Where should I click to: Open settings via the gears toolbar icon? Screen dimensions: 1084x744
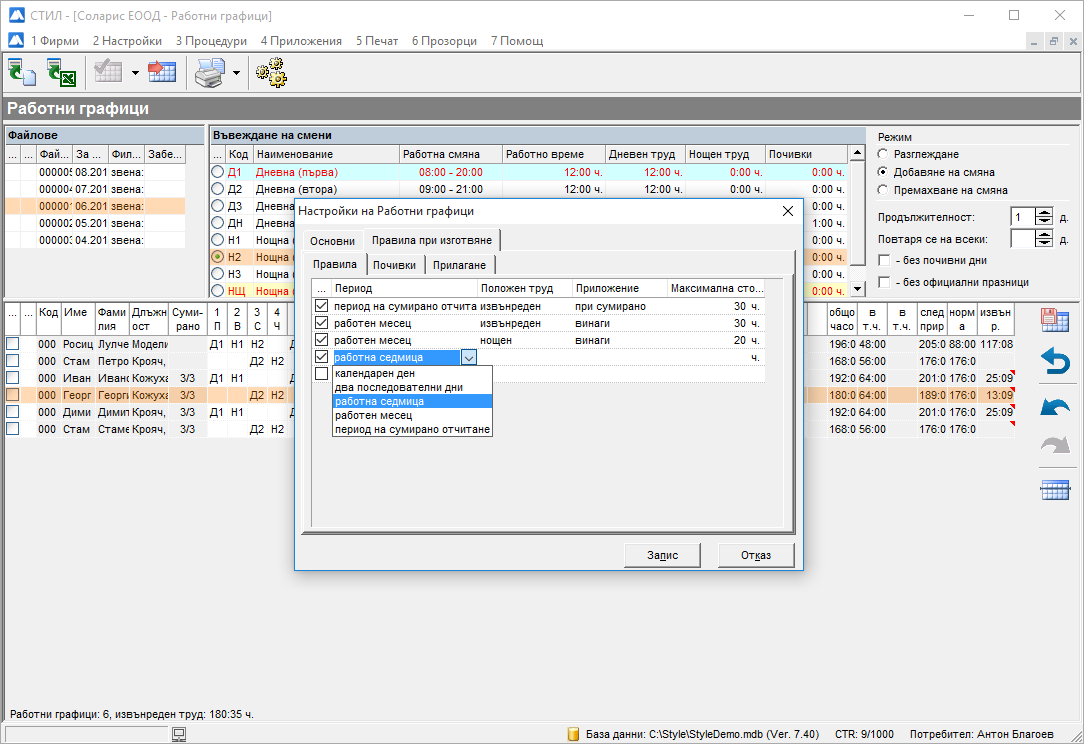pos(271,72)
